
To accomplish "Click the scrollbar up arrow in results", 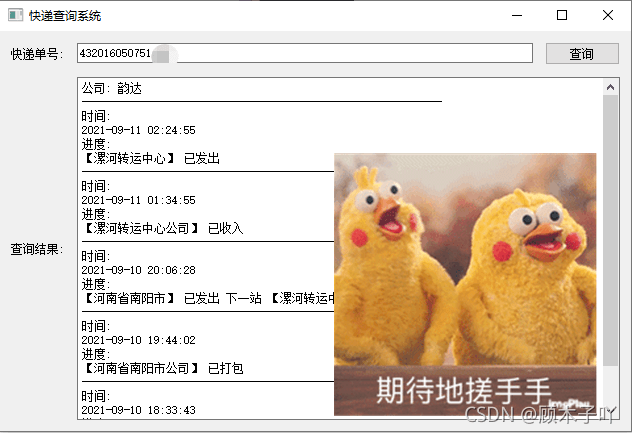I will 611,87.
